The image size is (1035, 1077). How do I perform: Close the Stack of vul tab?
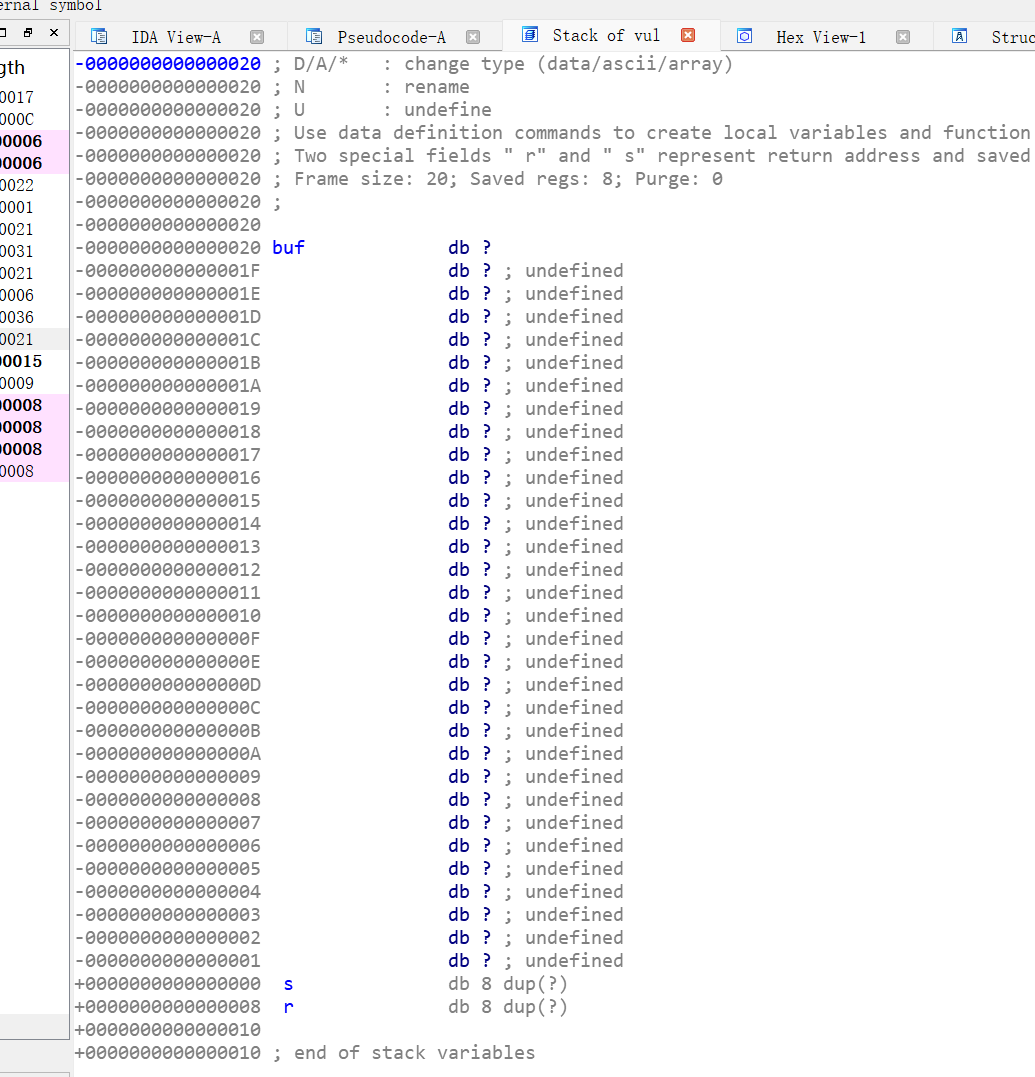[688, 35]
